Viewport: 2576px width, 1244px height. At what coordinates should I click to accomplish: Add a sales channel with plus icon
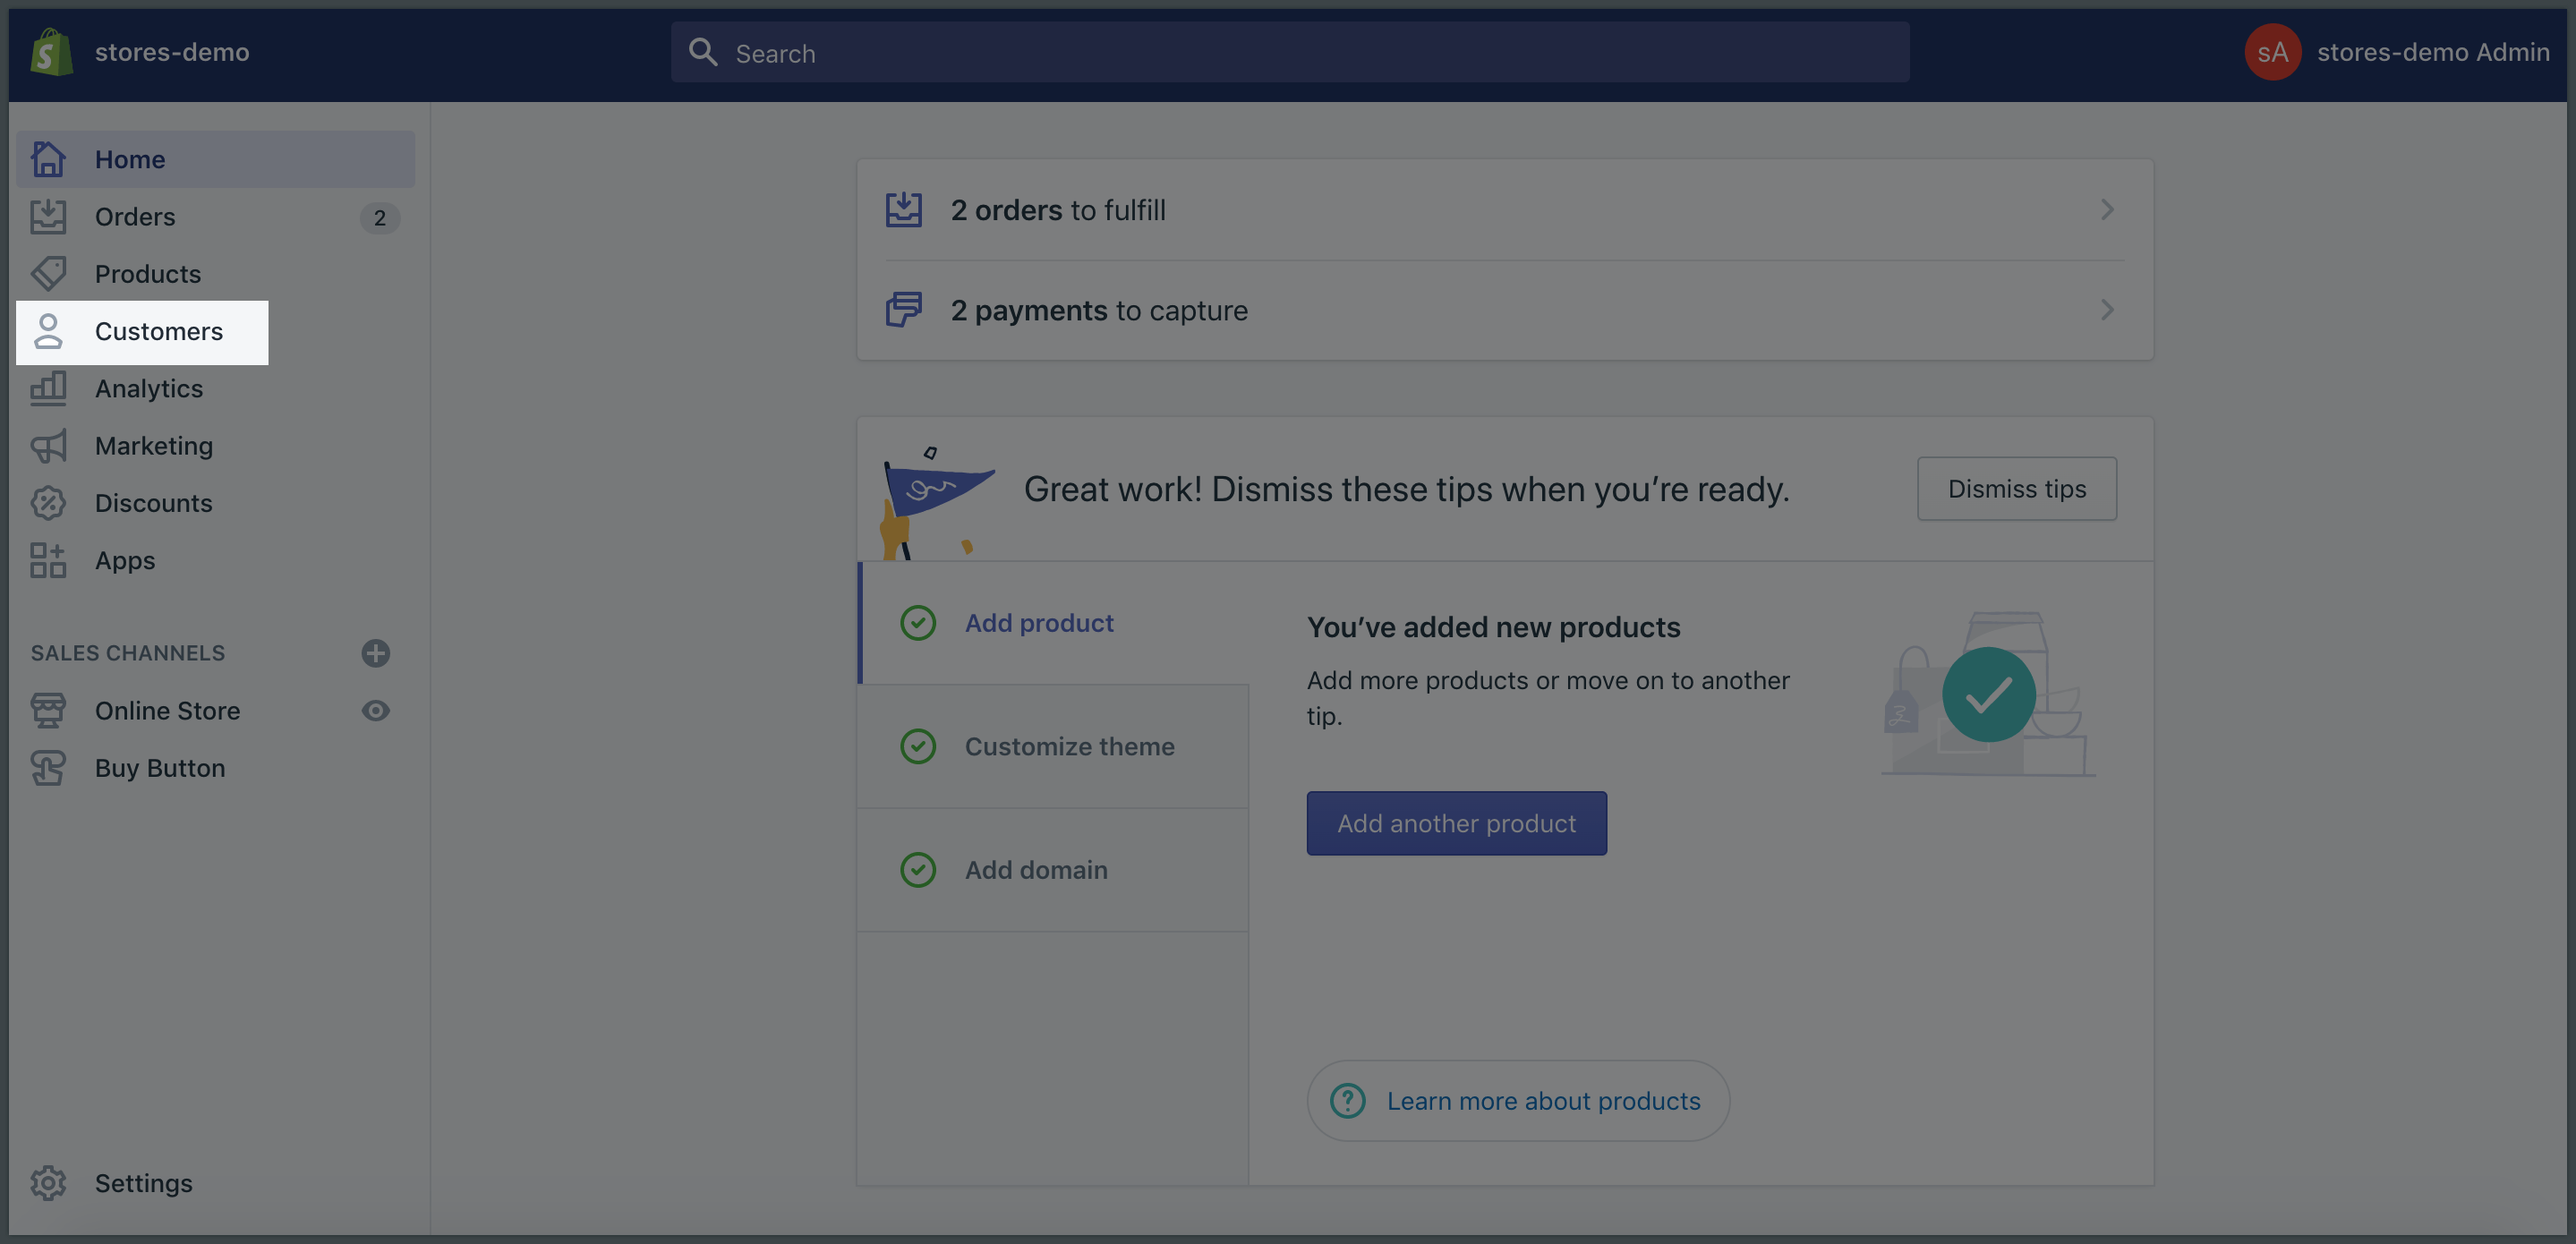coord(376,653)
